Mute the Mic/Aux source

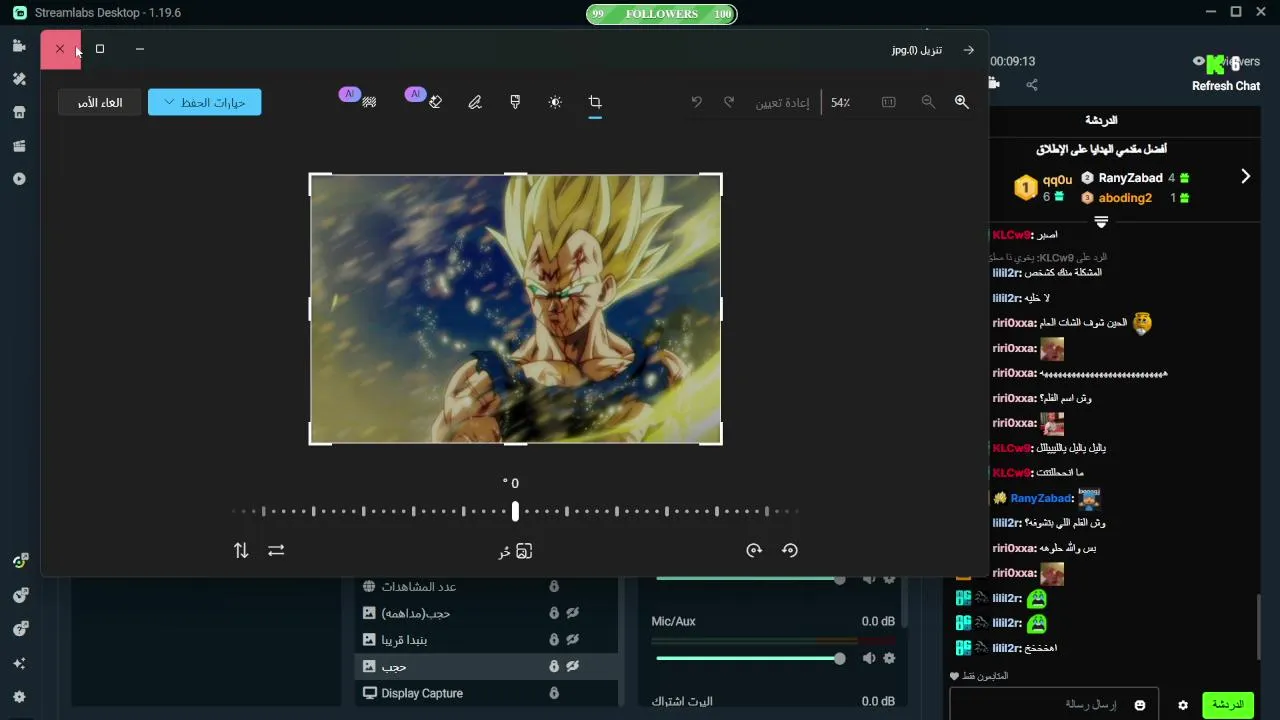[x=869, y=658]
